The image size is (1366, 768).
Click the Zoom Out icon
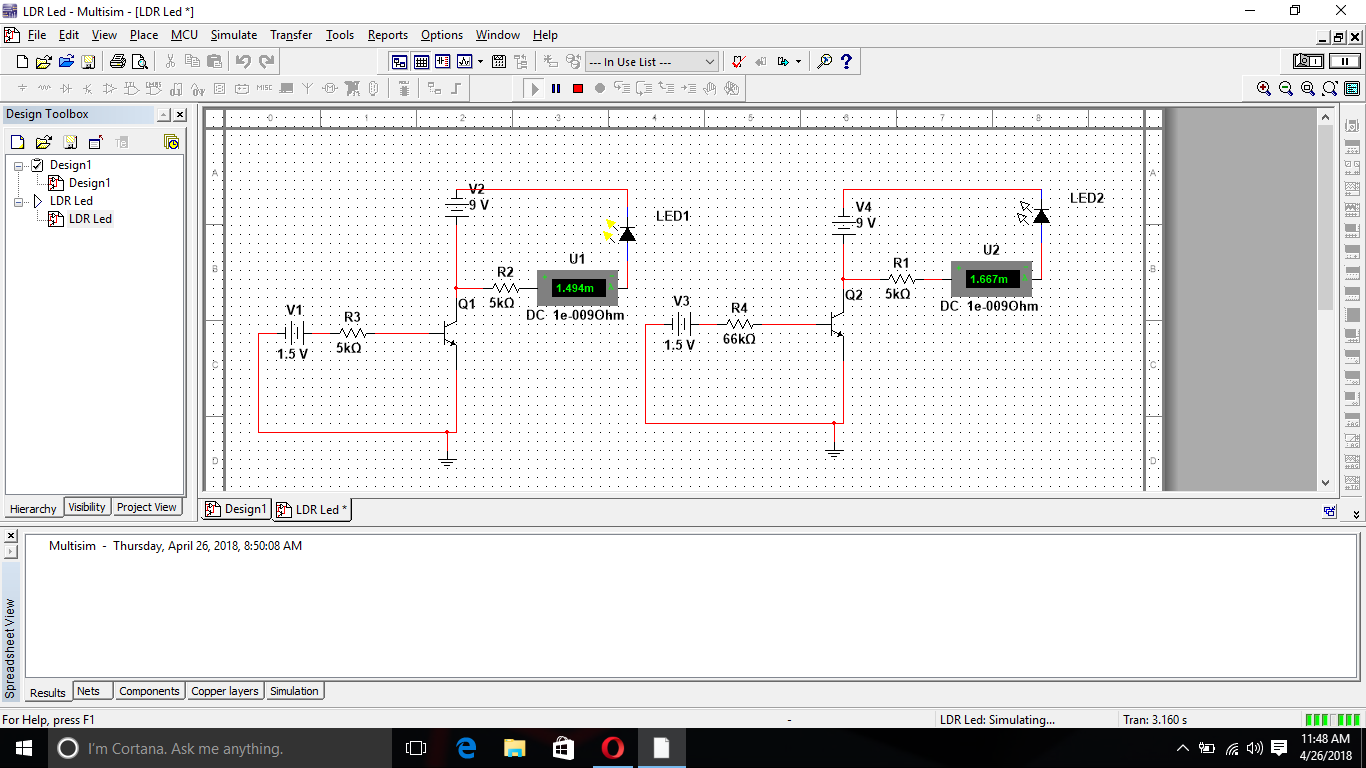point(1286,88)
